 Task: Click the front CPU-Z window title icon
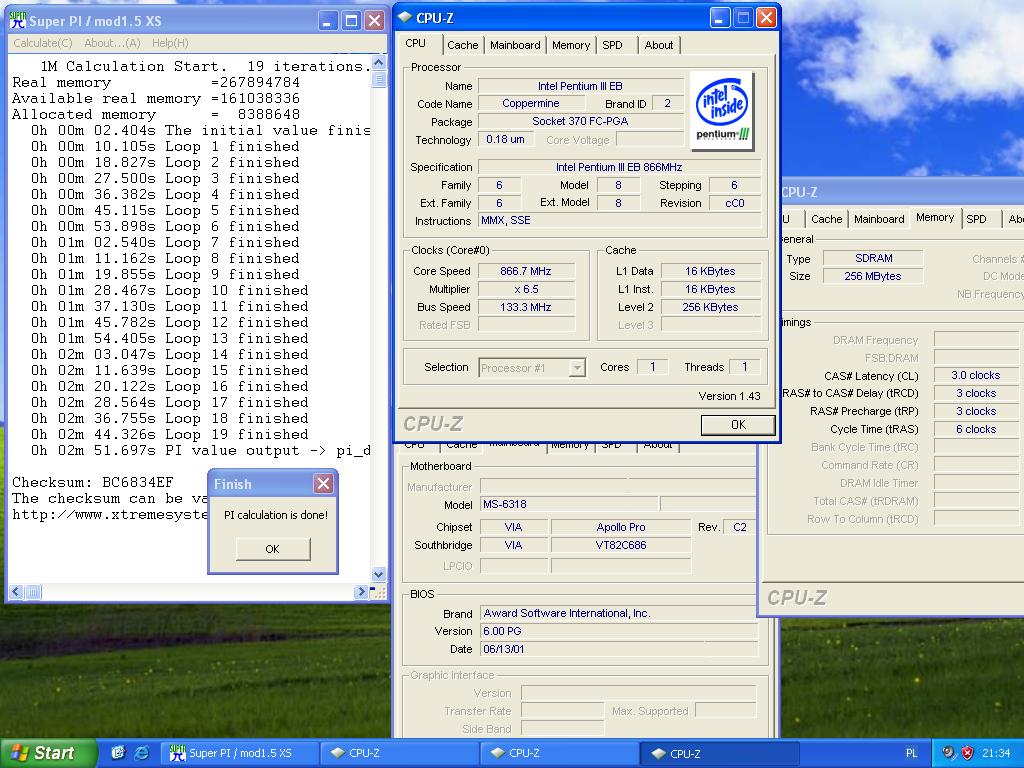coord(405,18)
